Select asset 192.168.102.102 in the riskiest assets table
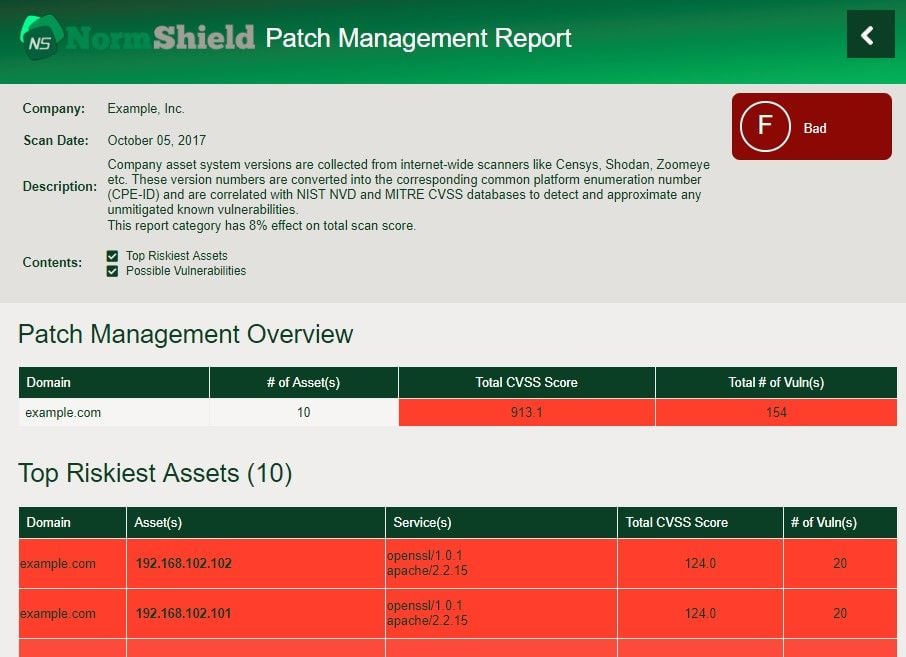Screen dimensions: 906x657 pyautogui.click(x=183, y=563)
